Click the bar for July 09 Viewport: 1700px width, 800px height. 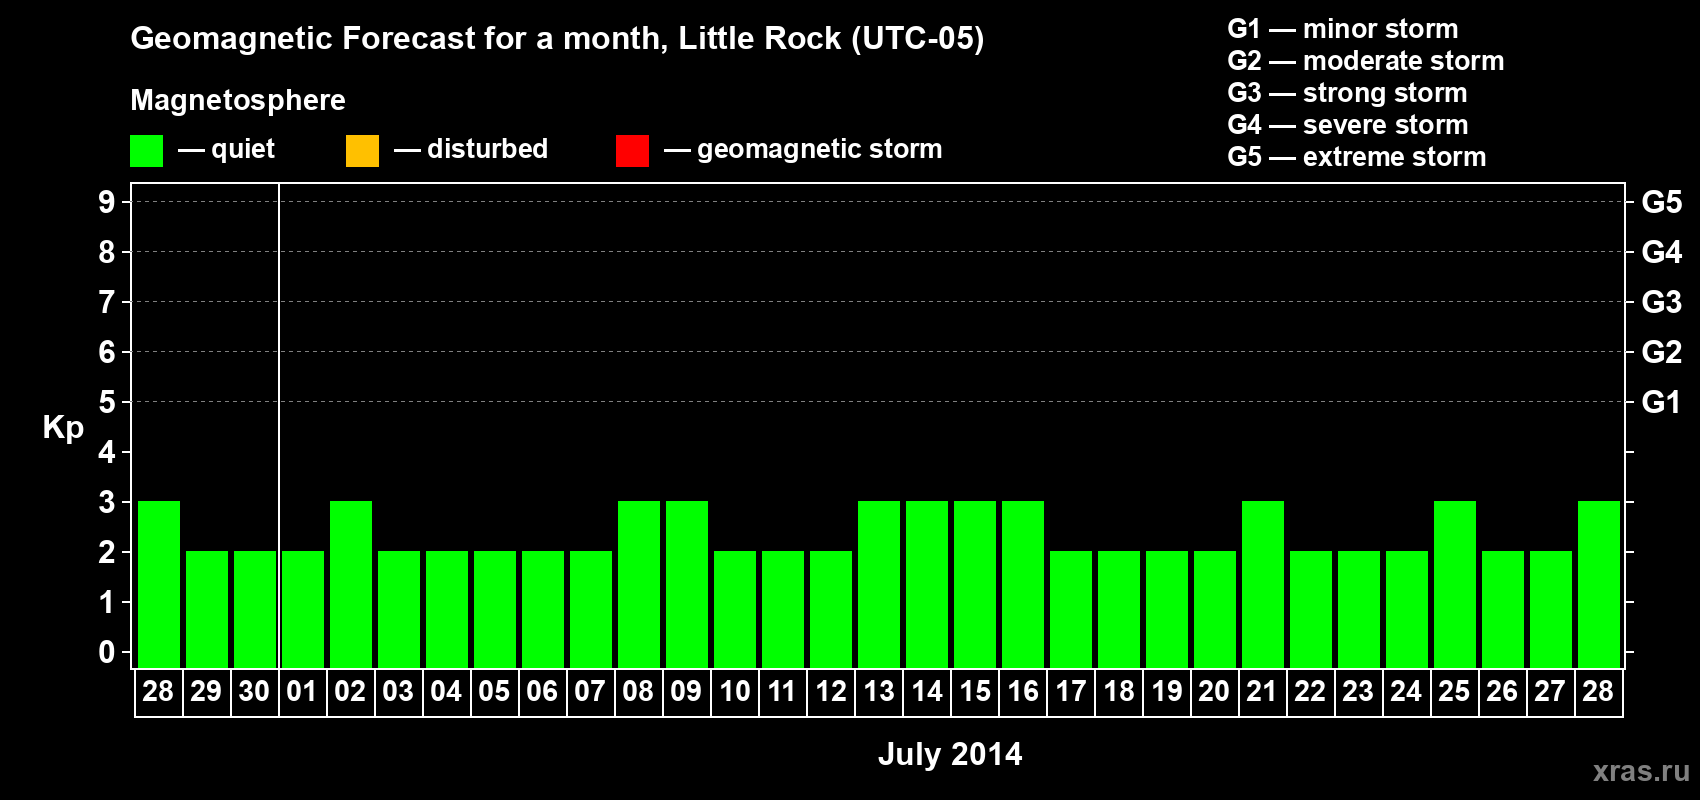pos(687,584)
